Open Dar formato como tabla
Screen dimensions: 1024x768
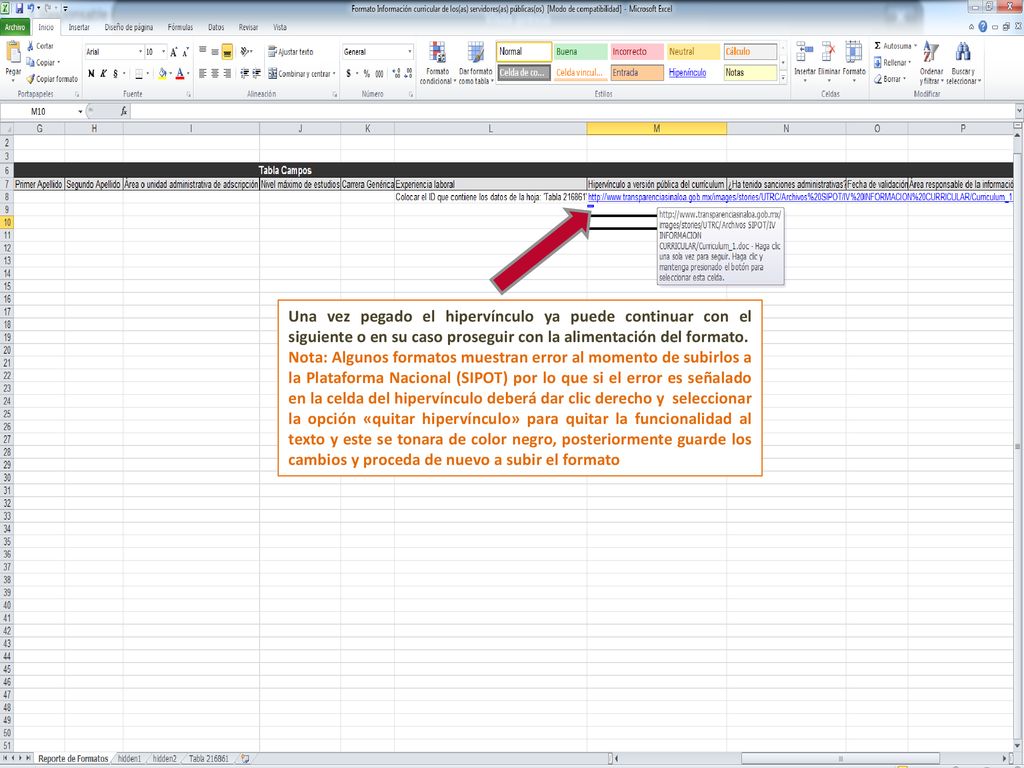click(475, 63)
